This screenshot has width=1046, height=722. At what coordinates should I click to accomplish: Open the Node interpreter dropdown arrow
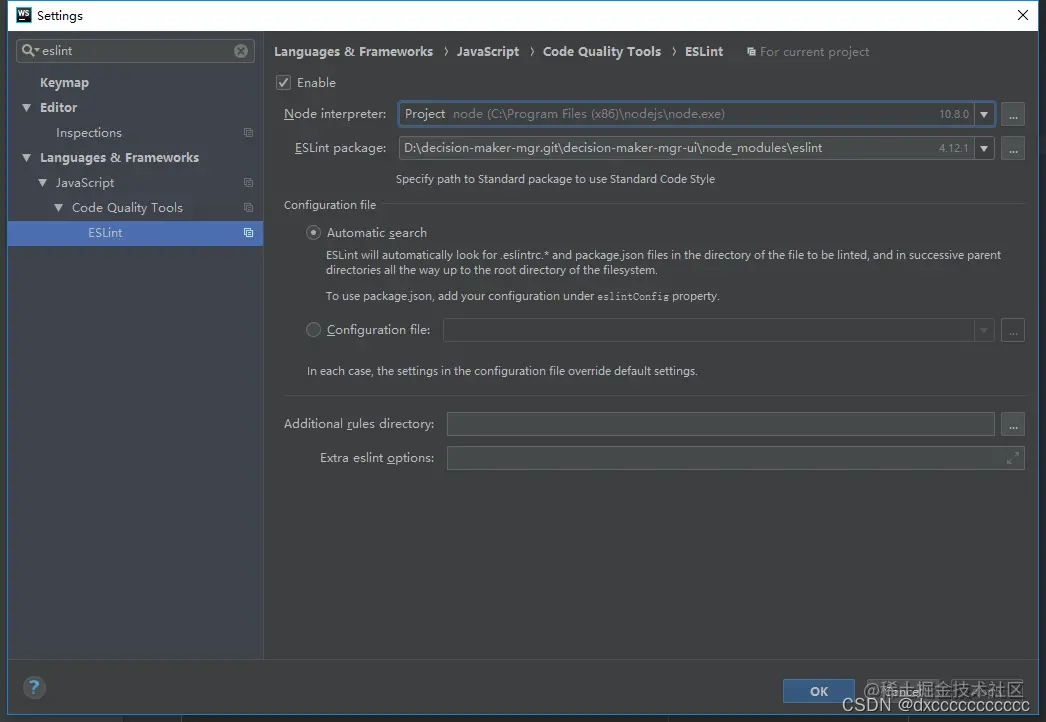point(984,114)
